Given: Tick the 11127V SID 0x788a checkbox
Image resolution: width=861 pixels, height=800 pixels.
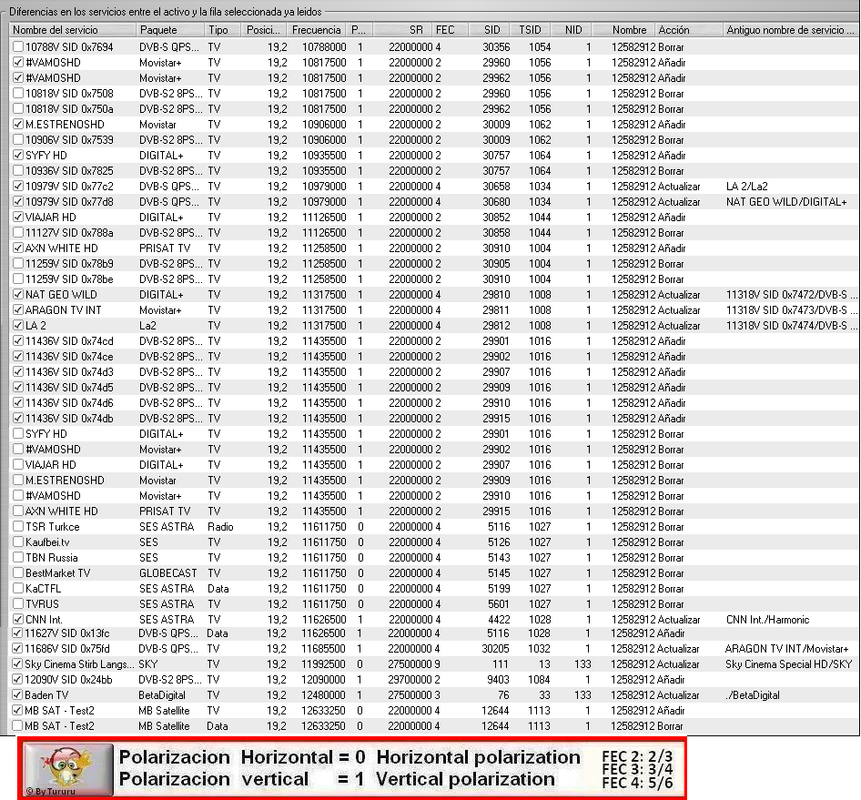Looking at the screenshot, I should (18, 233).
